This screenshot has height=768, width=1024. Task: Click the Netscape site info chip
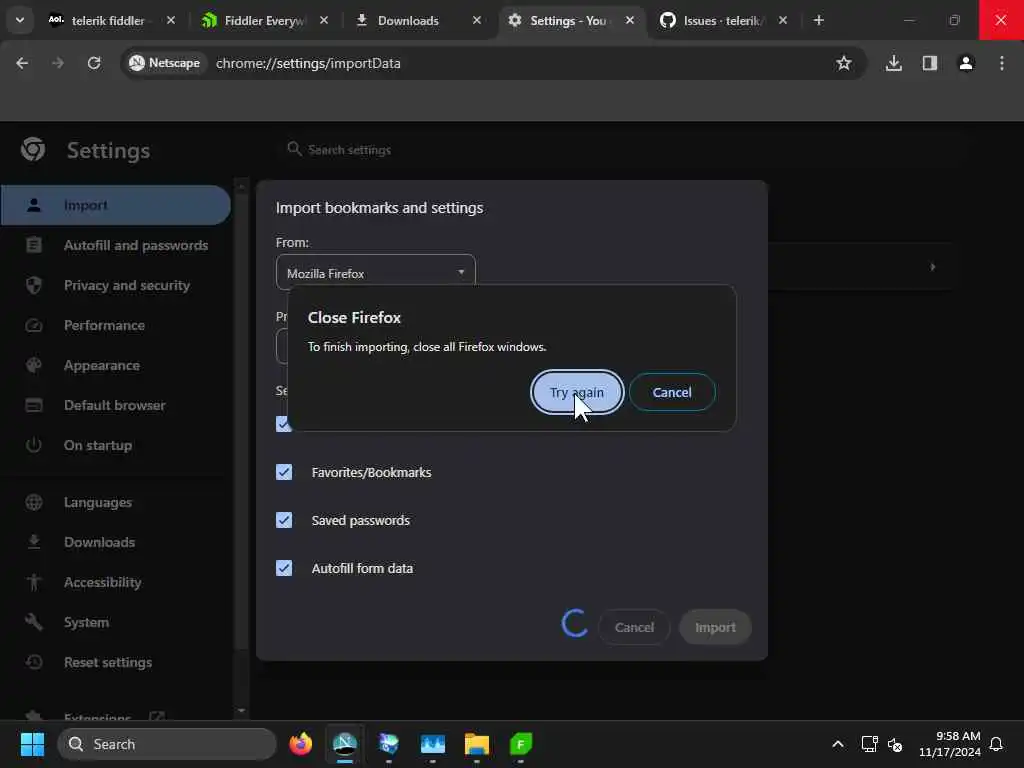[165, 63]
